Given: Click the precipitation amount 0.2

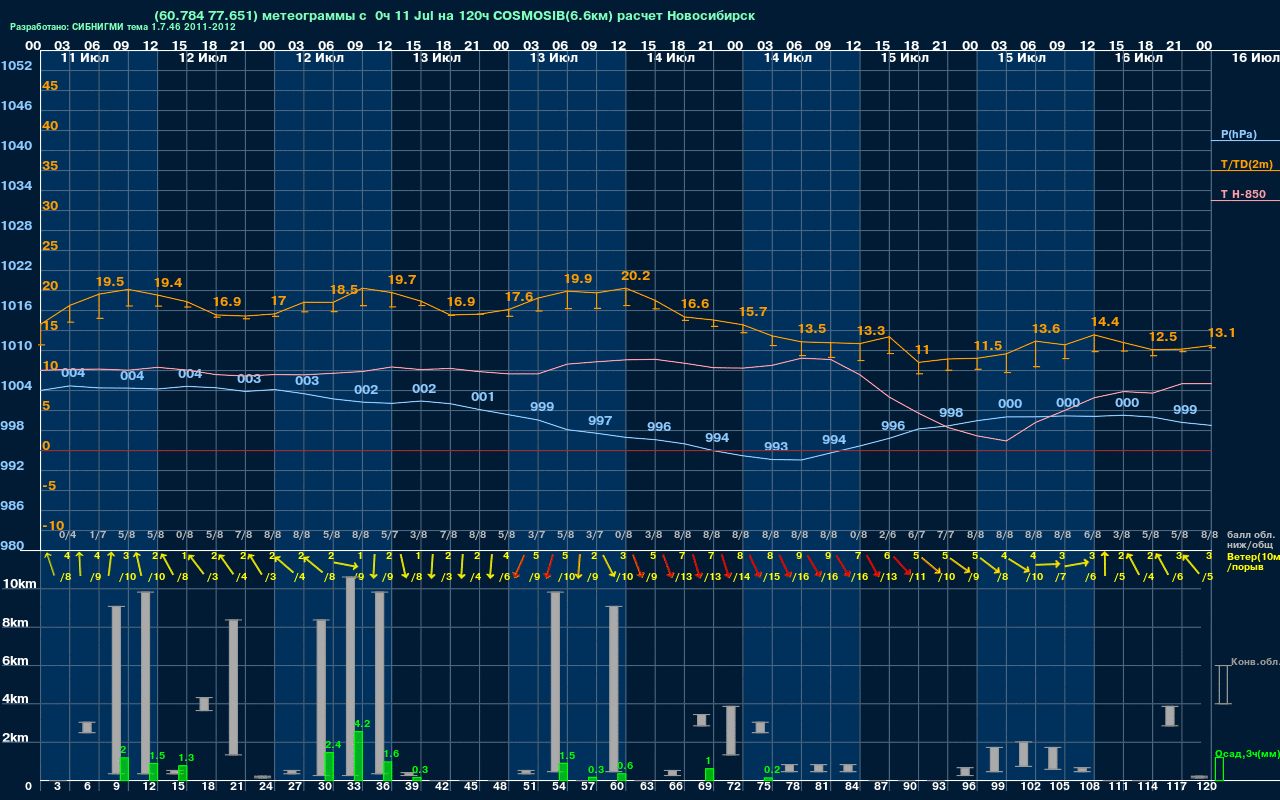Looking at the screenshot, I should click(x=772, y=770).
